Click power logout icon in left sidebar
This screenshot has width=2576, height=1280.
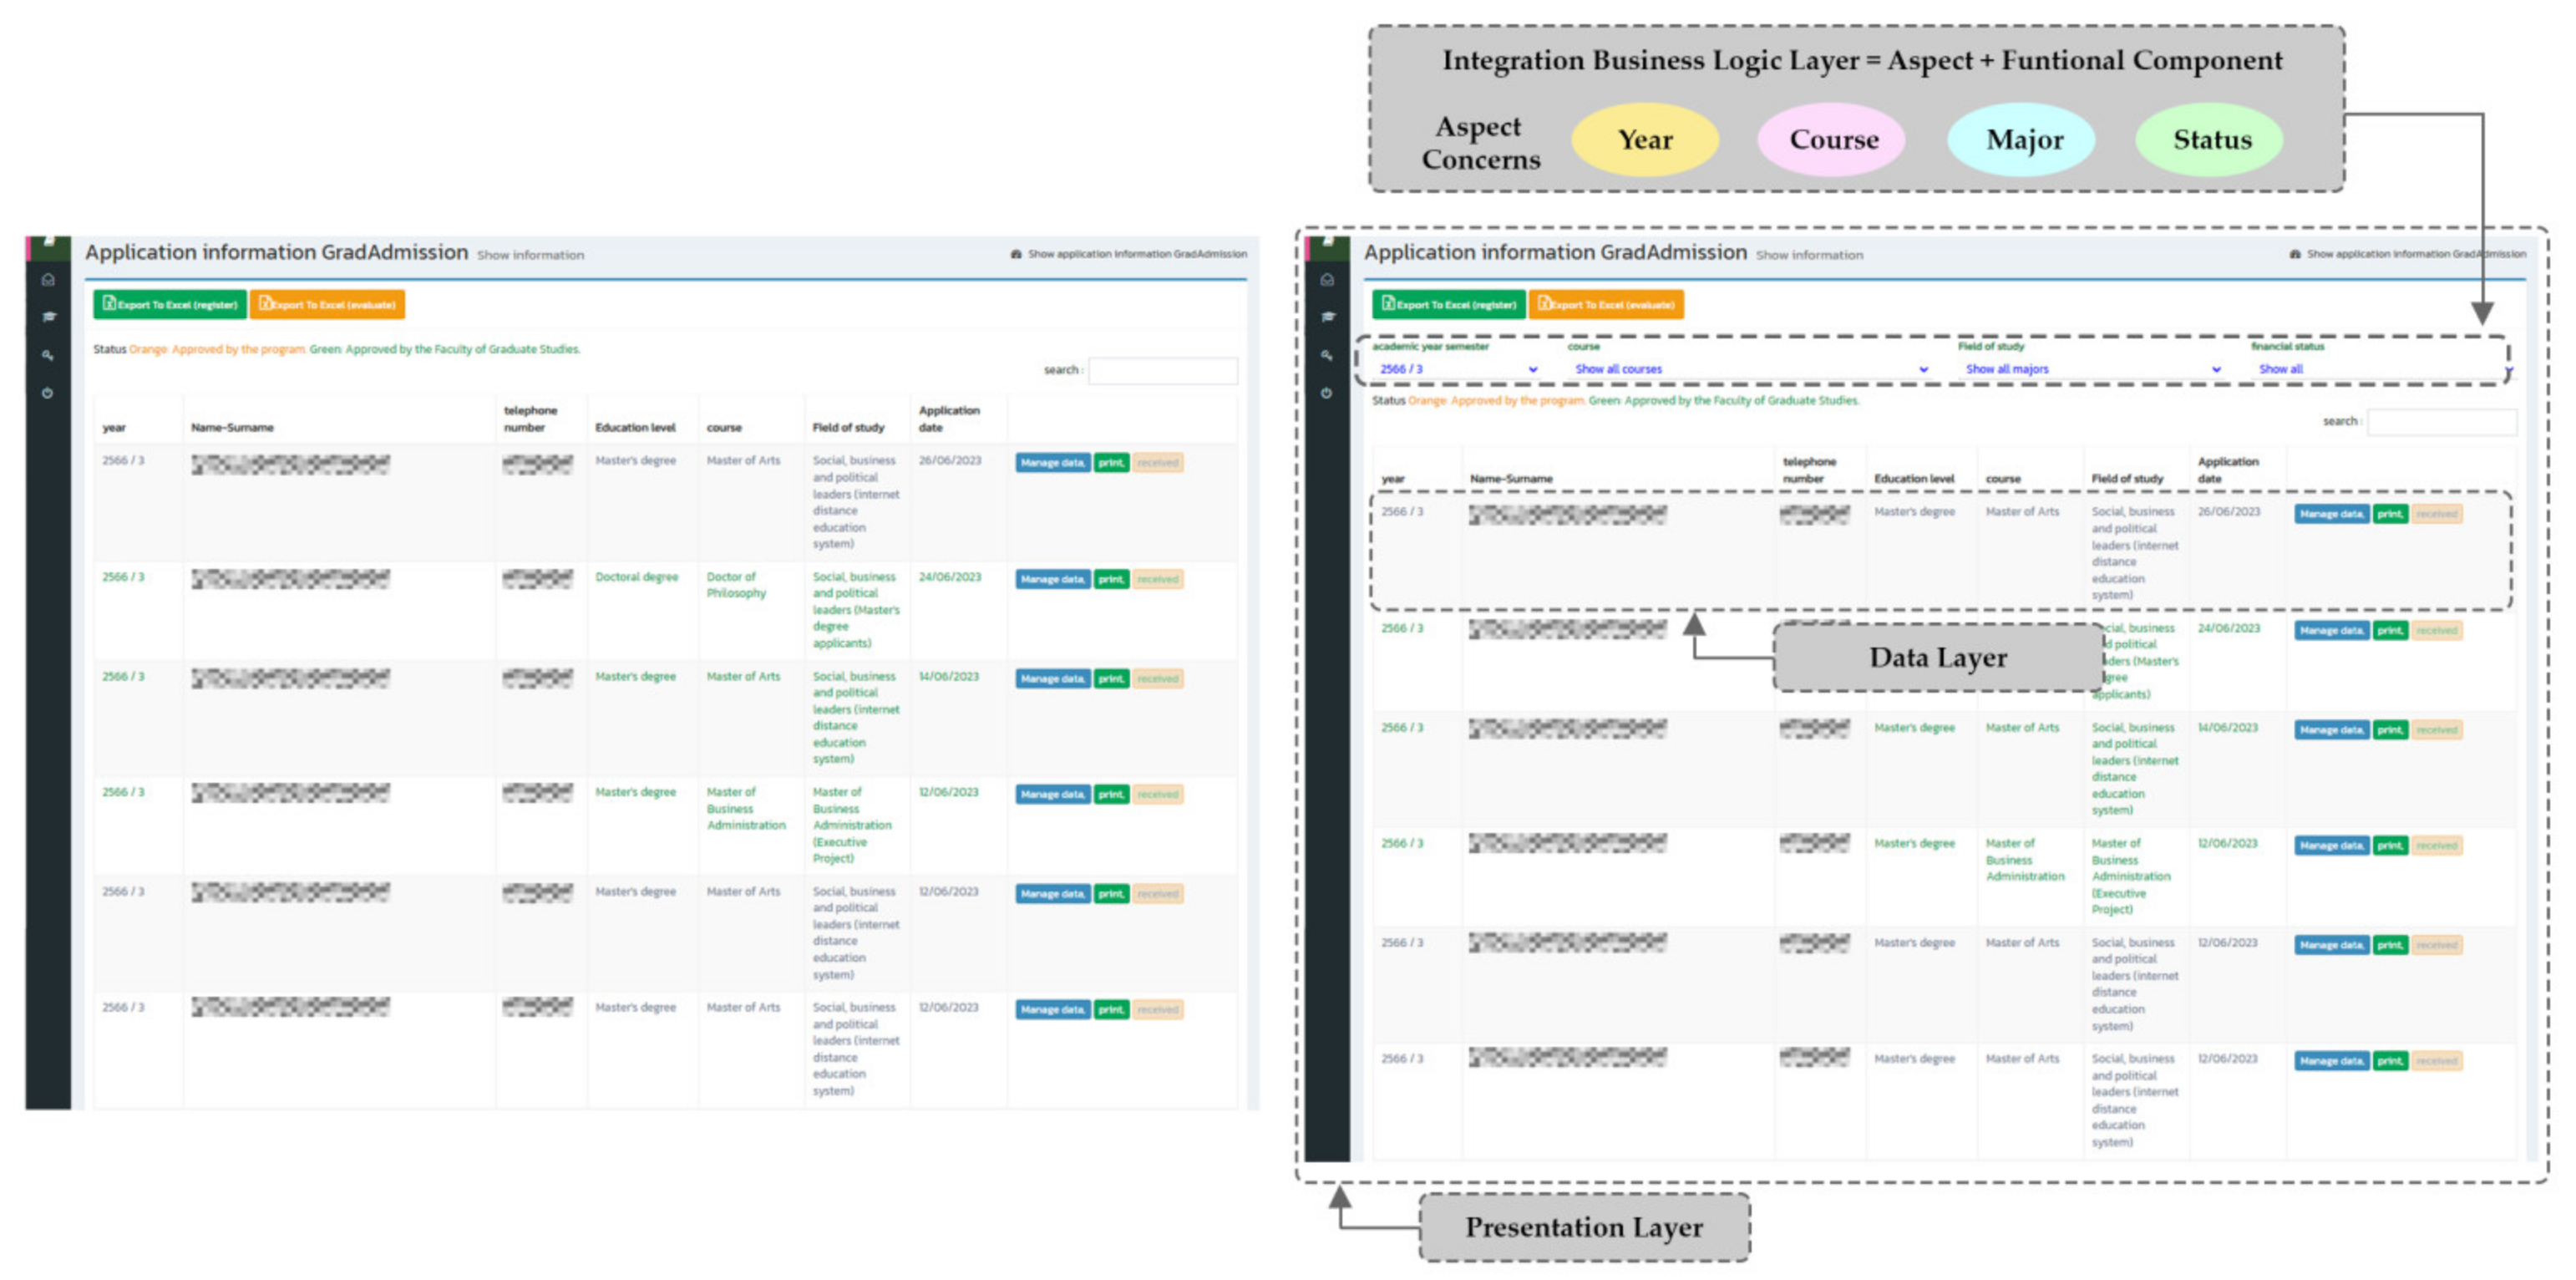[x=48, y=393]
